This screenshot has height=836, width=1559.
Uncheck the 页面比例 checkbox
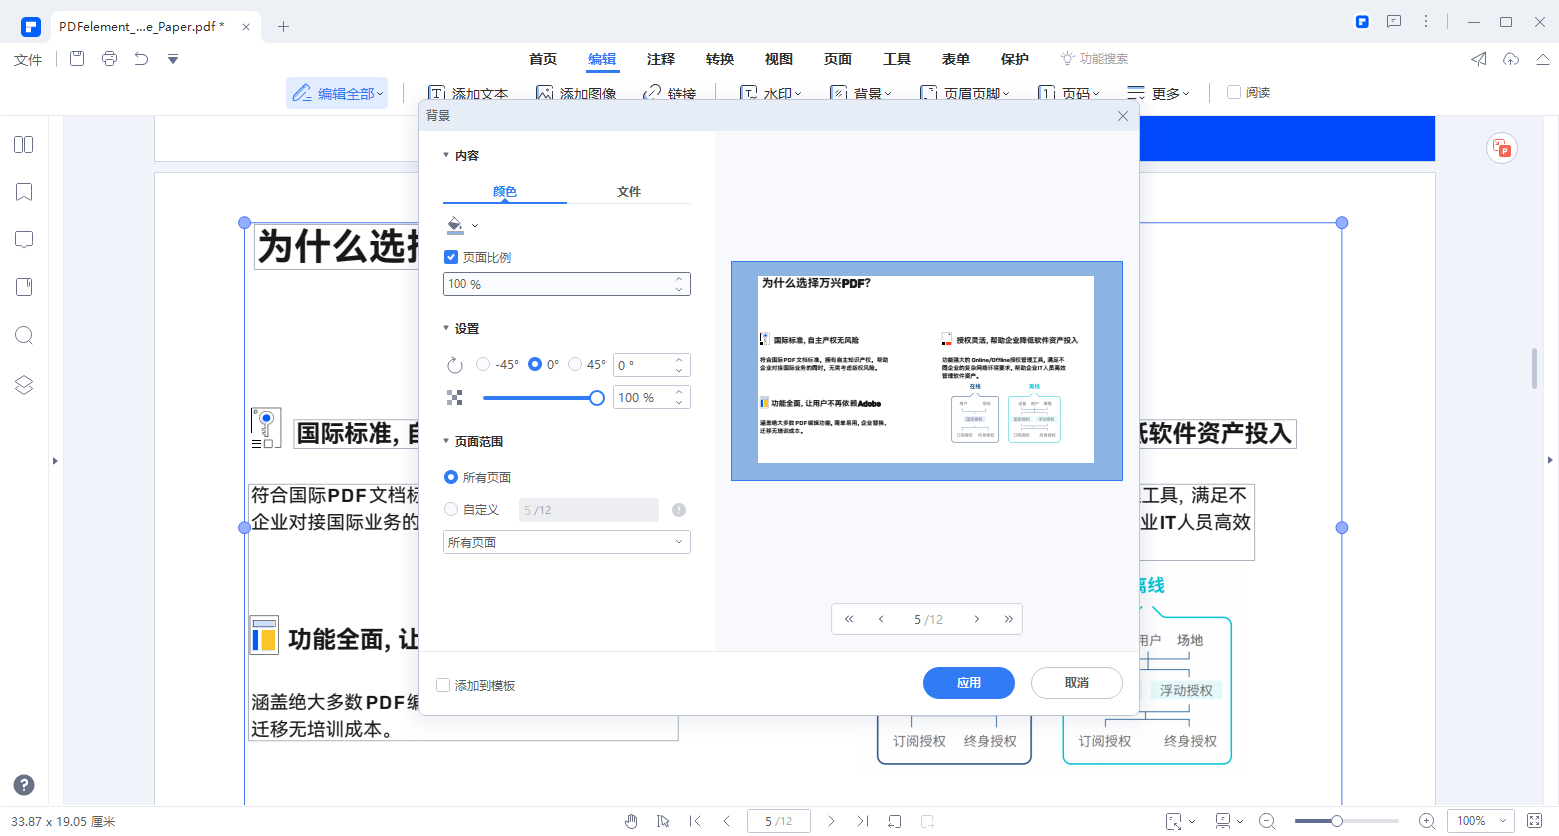451,257
